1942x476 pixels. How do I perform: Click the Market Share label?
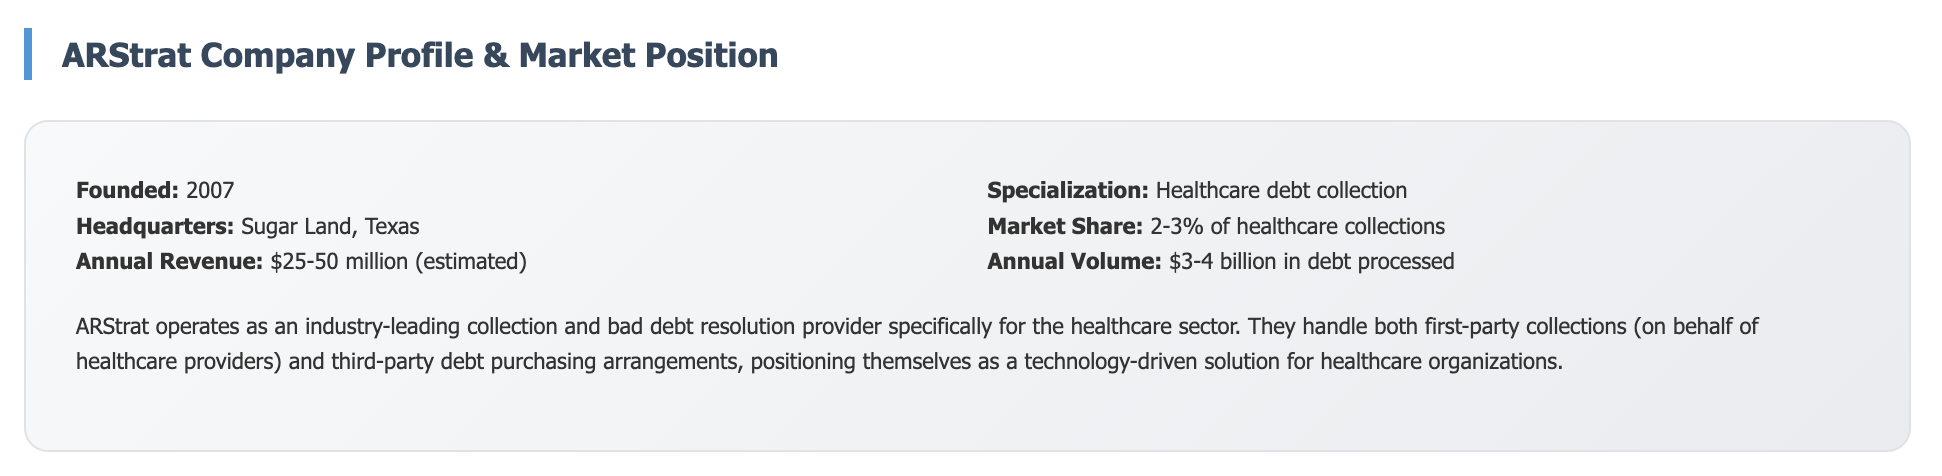1065,226
